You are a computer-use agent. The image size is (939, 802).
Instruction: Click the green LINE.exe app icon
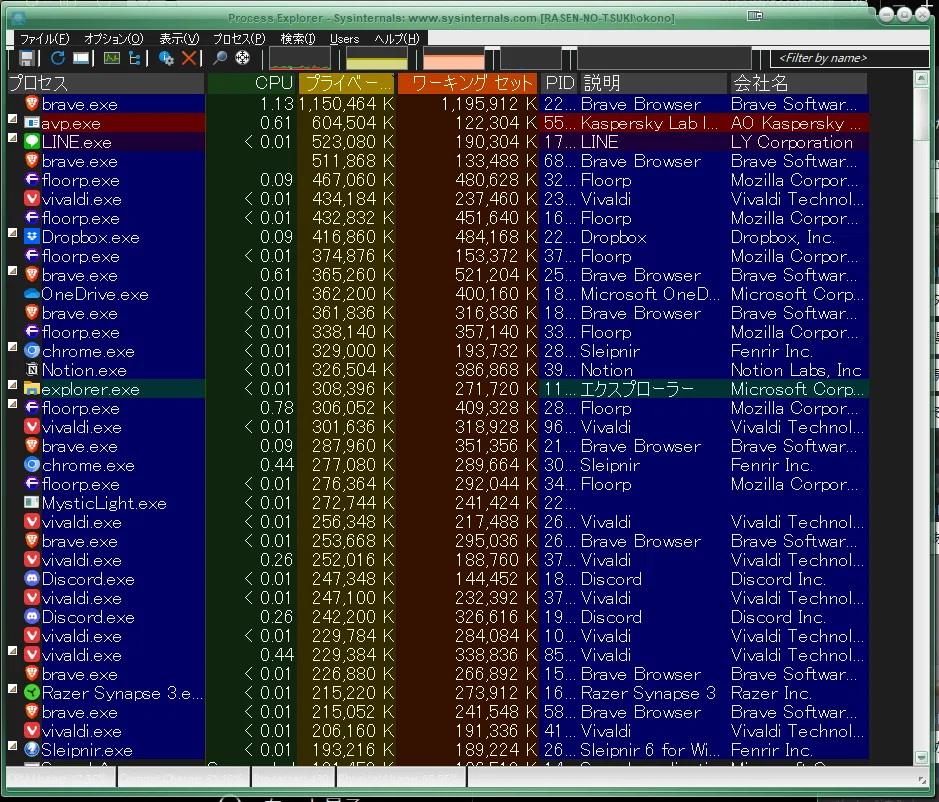click(x=32, y=142)
